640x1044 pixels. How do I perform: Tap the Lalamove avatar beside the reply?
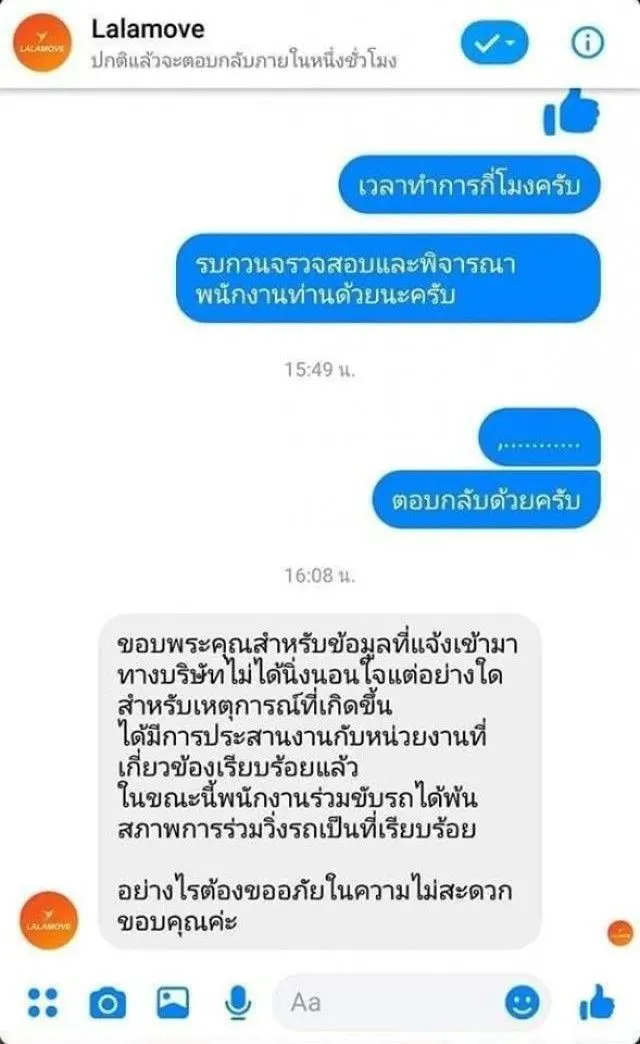pos(49,920)
